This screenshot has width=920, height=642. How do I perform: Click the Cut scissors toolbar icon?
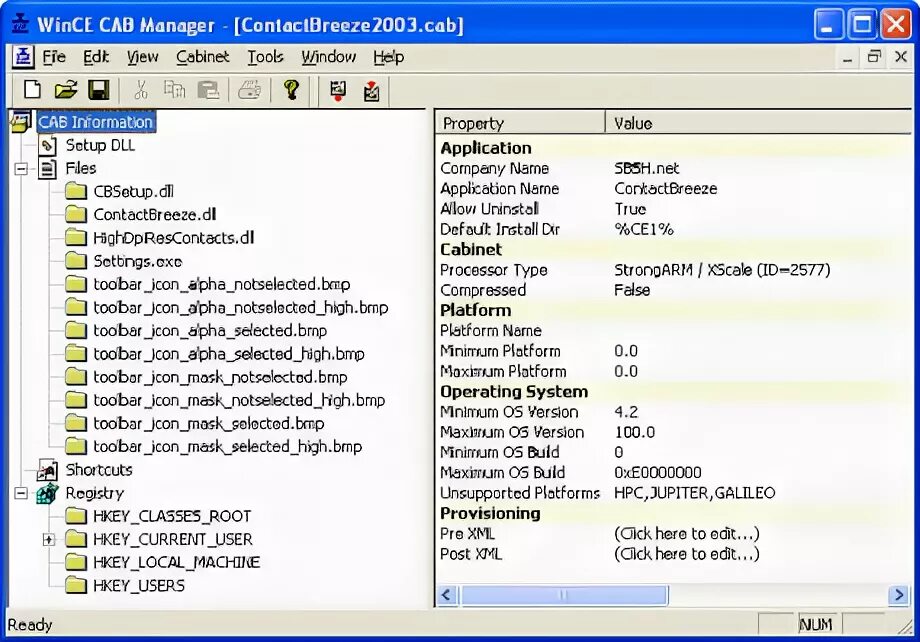click(x=140, y=90)
